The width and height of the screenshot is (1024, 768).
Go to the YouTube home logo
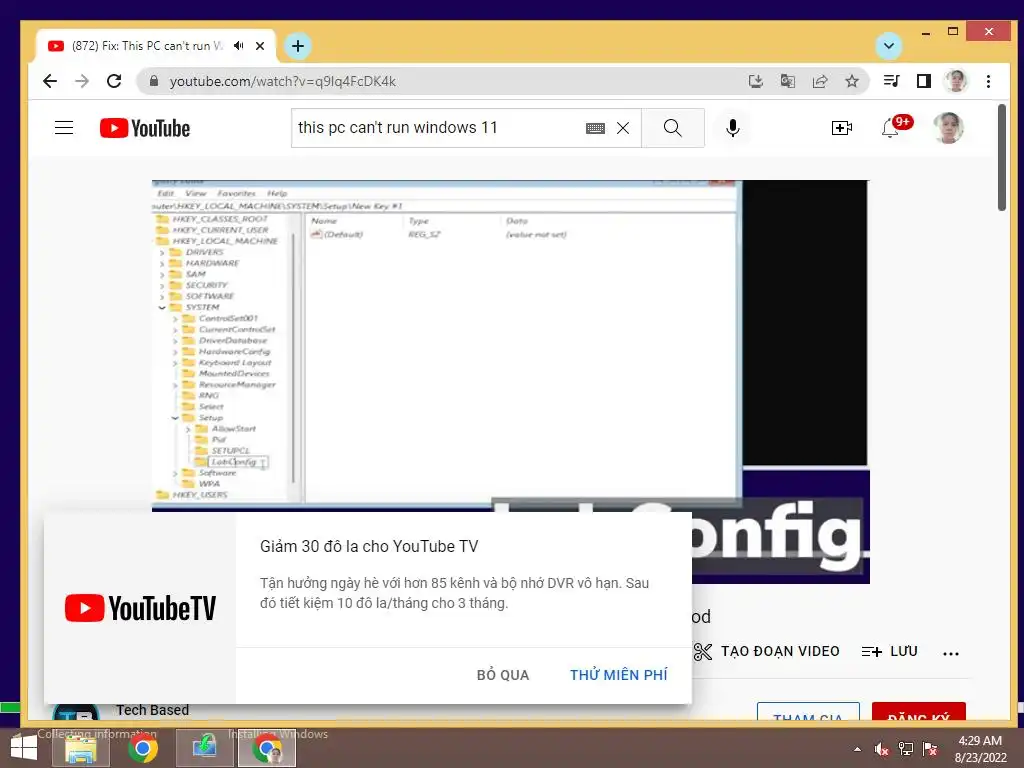pyautogui.click(x=145, y=128)
